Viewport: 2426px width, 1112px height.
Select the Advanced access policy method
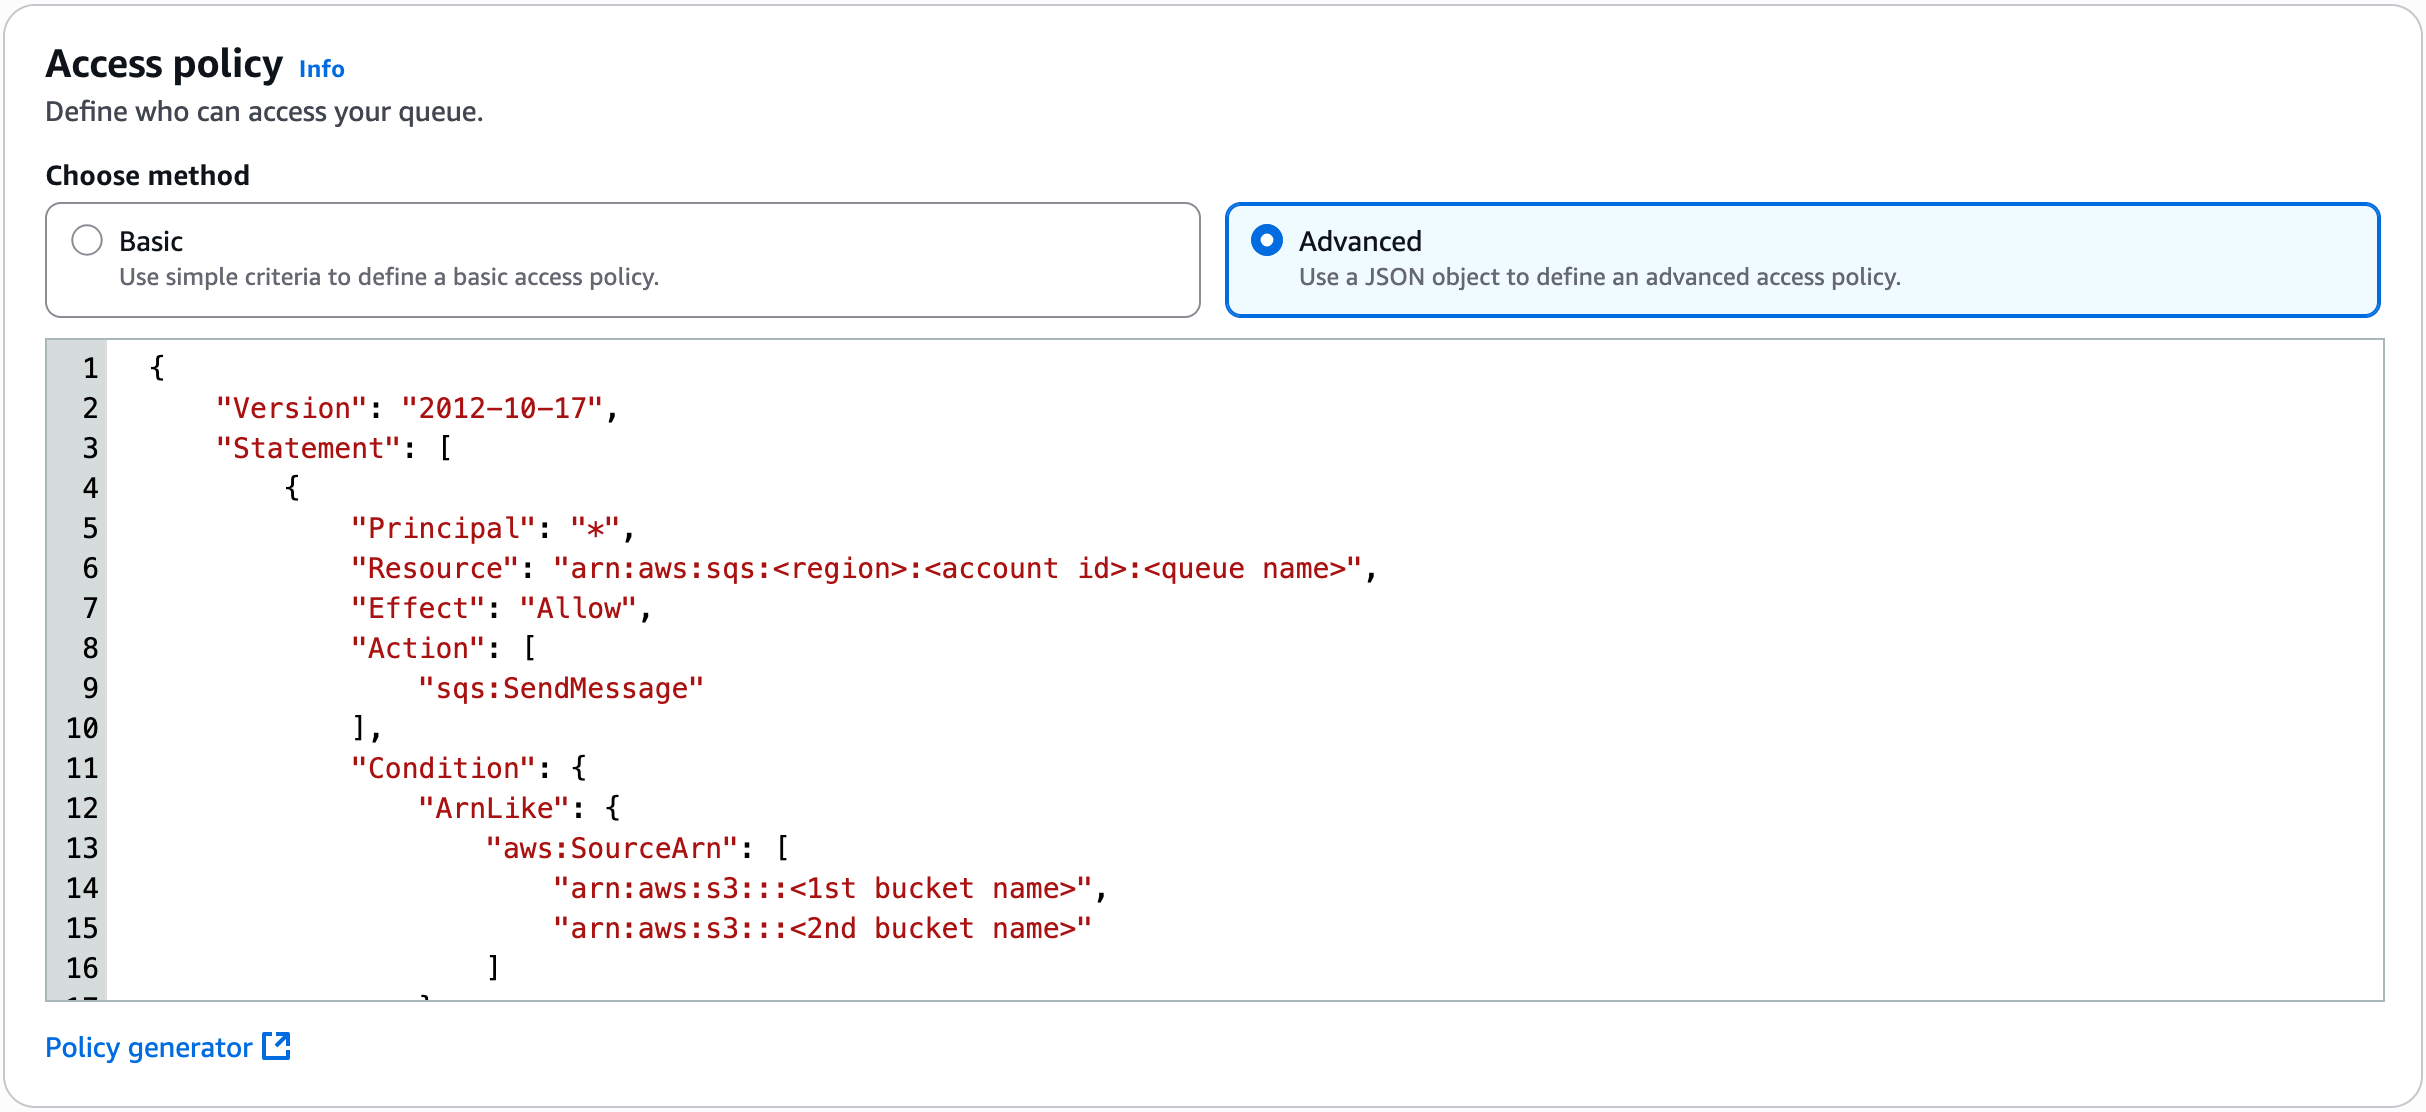click(x=1267, y=240)
